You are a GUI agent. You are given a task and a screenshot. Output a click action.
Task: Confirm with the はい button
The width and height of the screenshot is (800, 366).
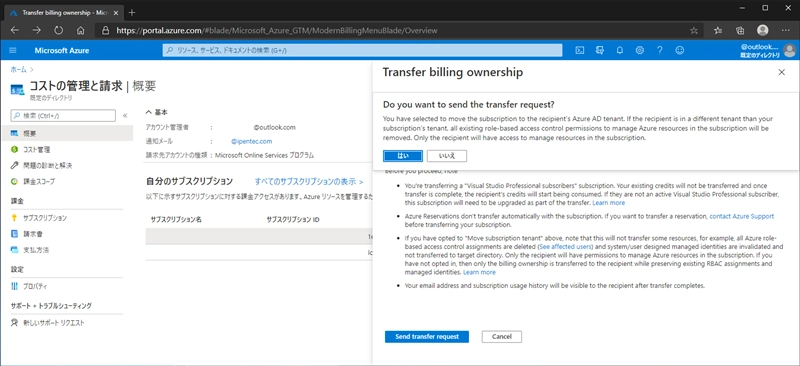coord(403,156)
